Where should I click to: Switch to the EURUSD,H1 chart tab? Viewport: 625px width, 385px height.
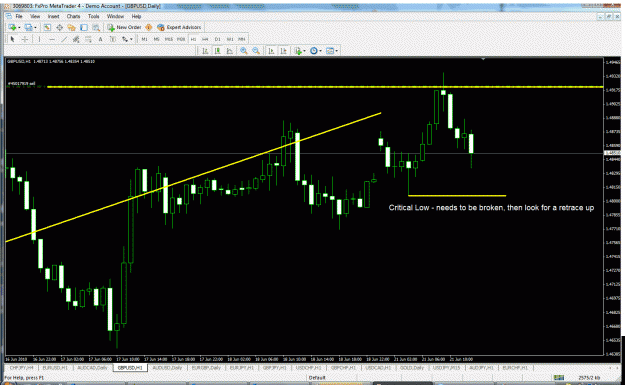click(55, 368)
